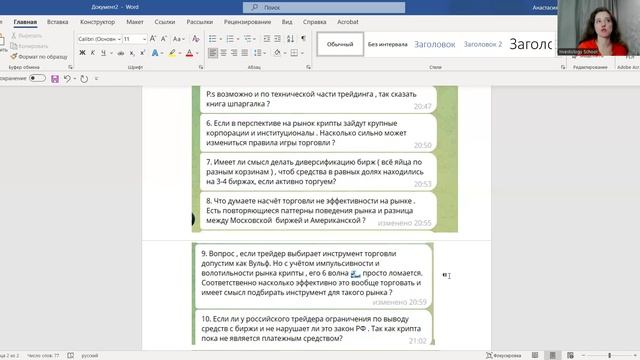Open the Справка tab
The height and width of the screenshot is (360, 640).
(315, 22)
